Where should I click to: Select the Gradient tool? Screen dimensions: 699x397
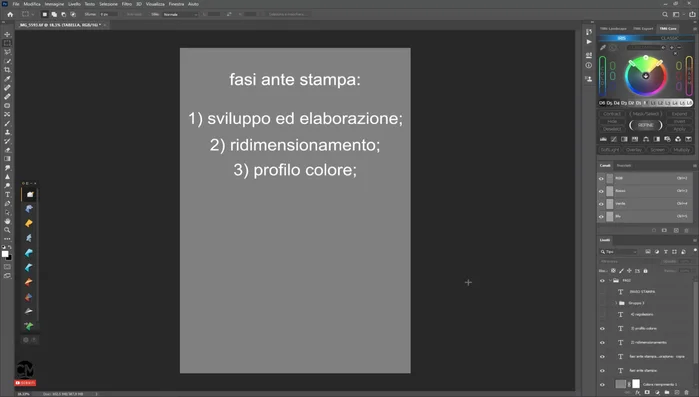tap(7, 159)
